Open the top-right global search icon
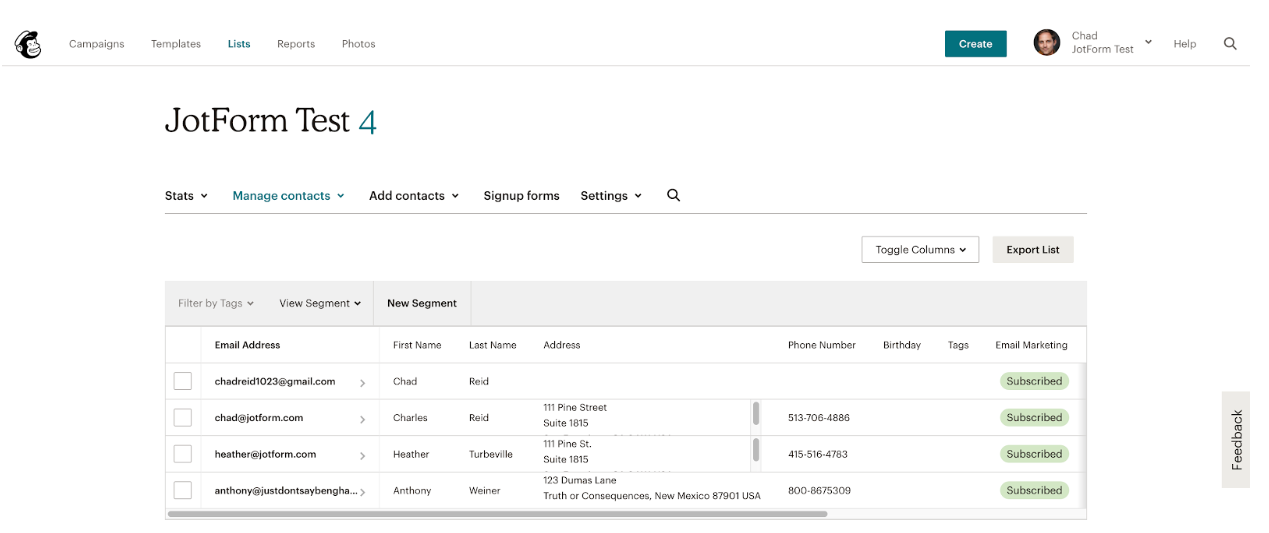Image resolution: width=1269 pixels, height=533 pixels. (1230, 44)
